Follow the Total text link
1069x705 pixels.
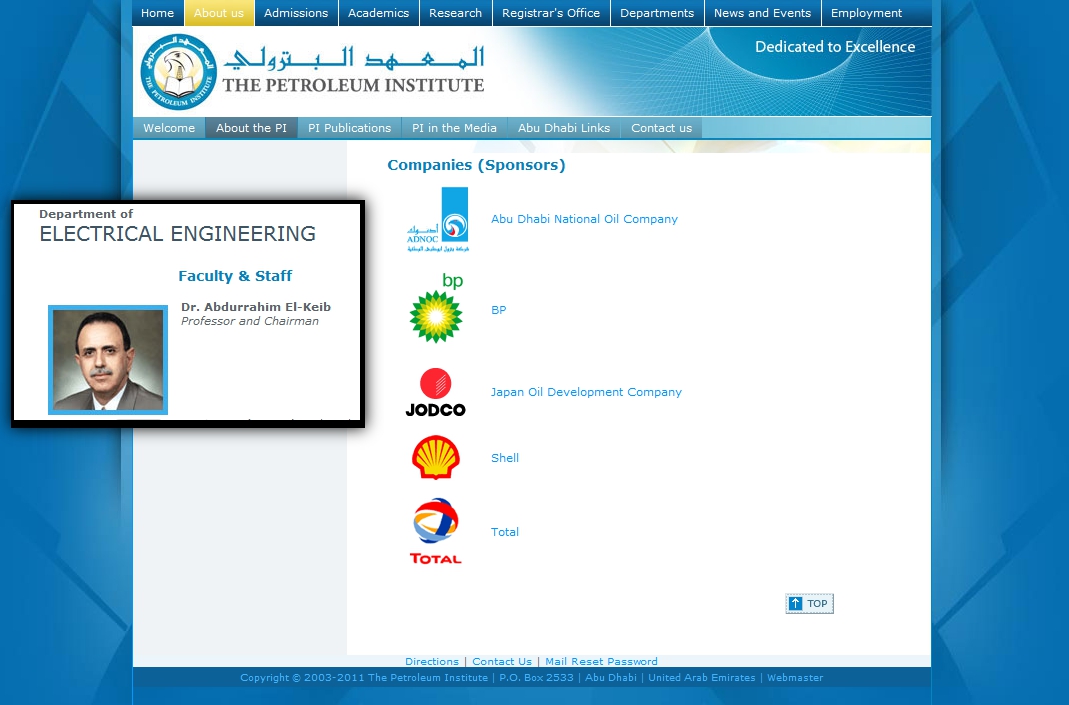pos(505,532)
